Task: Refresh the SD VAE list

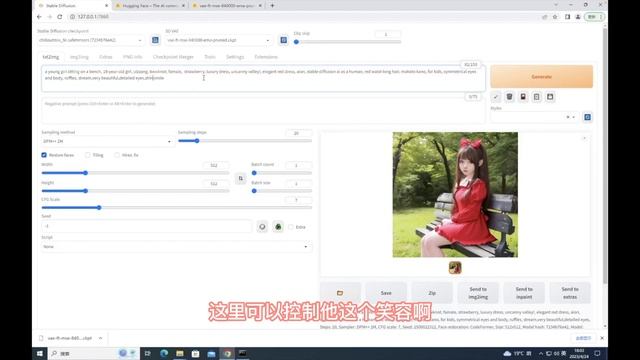Action: (x=284, y=40)
